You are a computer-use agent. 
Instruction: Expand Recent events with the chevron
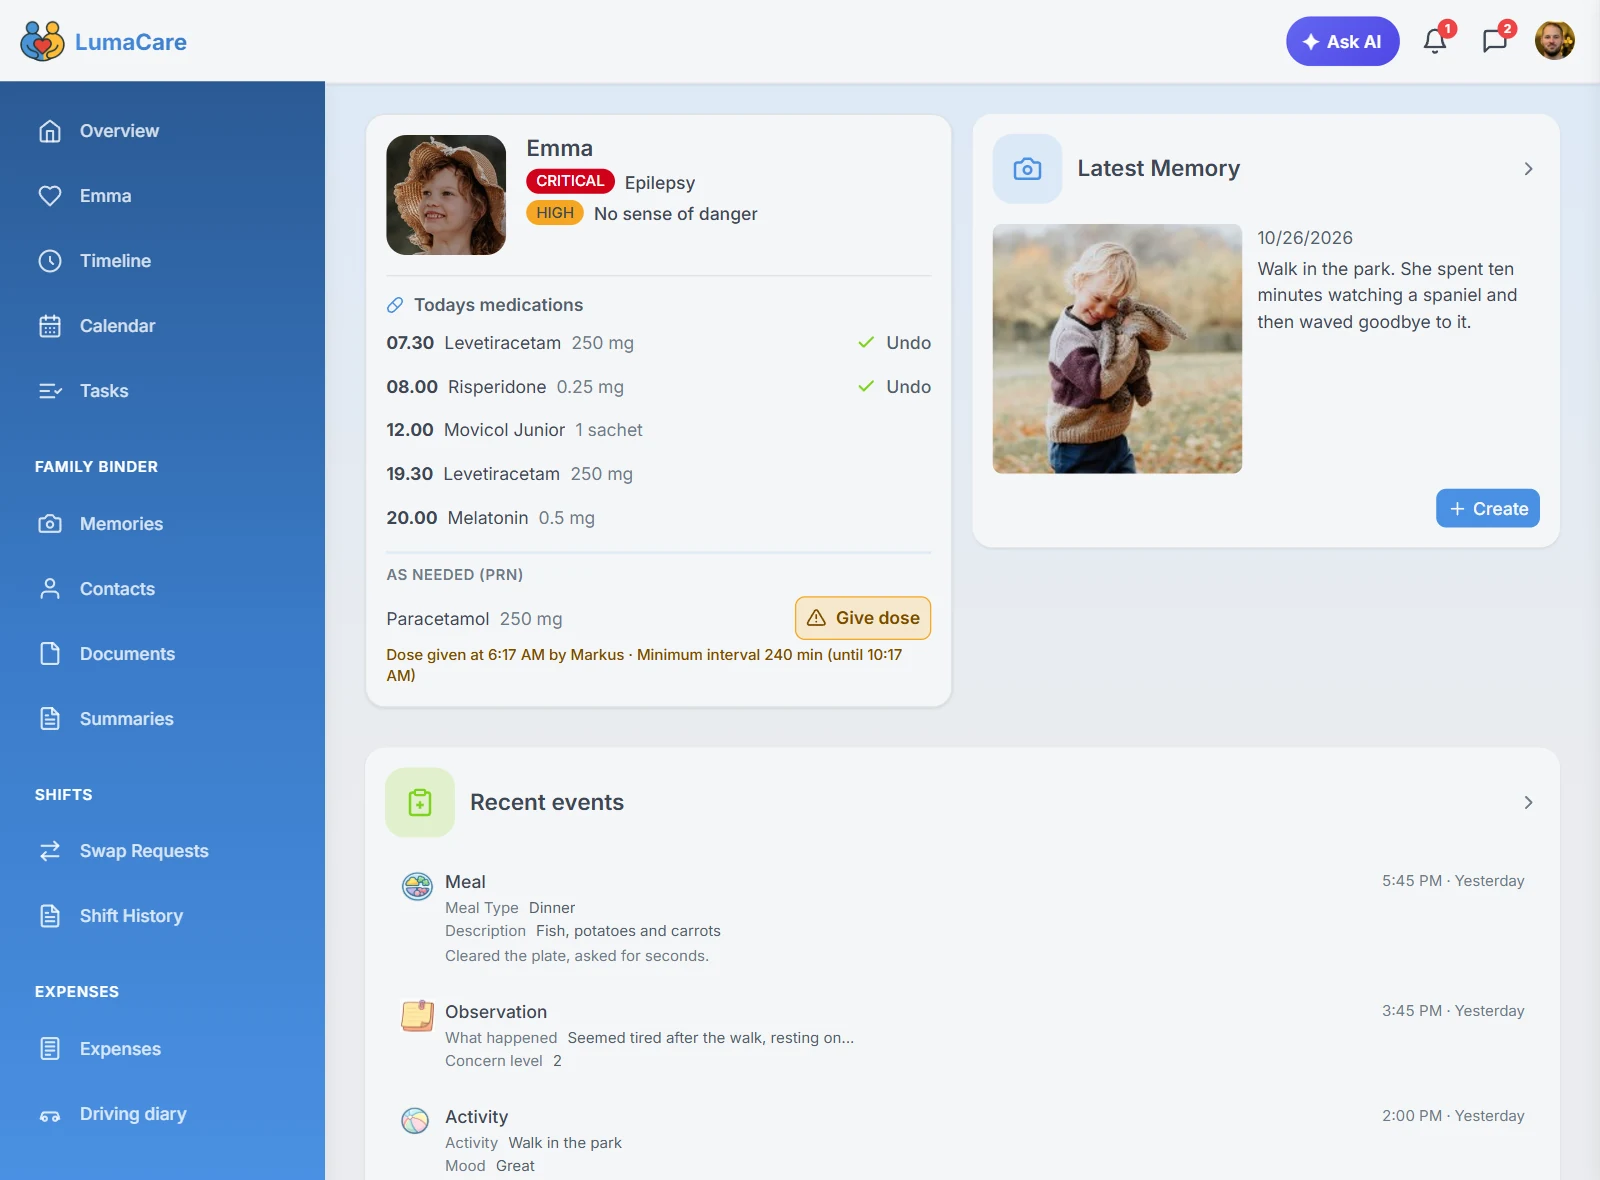pyautogui.click(x=1528, y=803)
